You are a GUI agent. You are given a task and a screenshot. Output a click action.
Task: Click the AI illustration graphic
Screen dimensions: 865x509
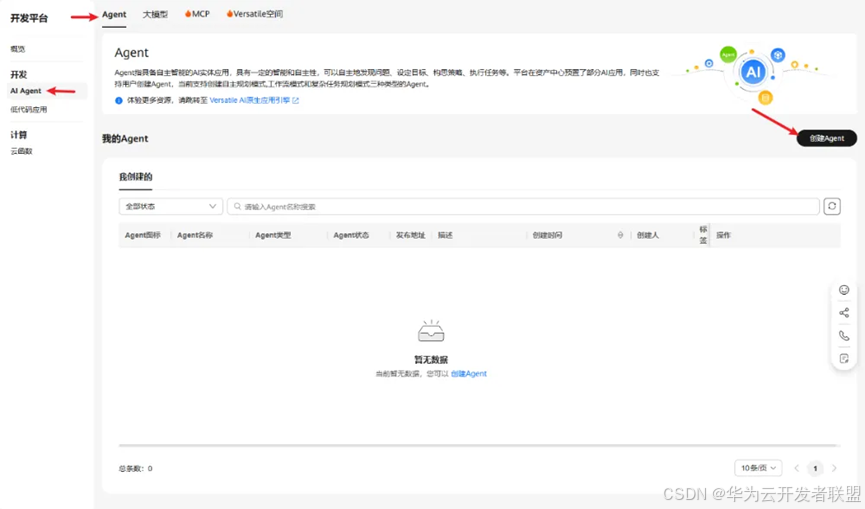coord(754,72)
